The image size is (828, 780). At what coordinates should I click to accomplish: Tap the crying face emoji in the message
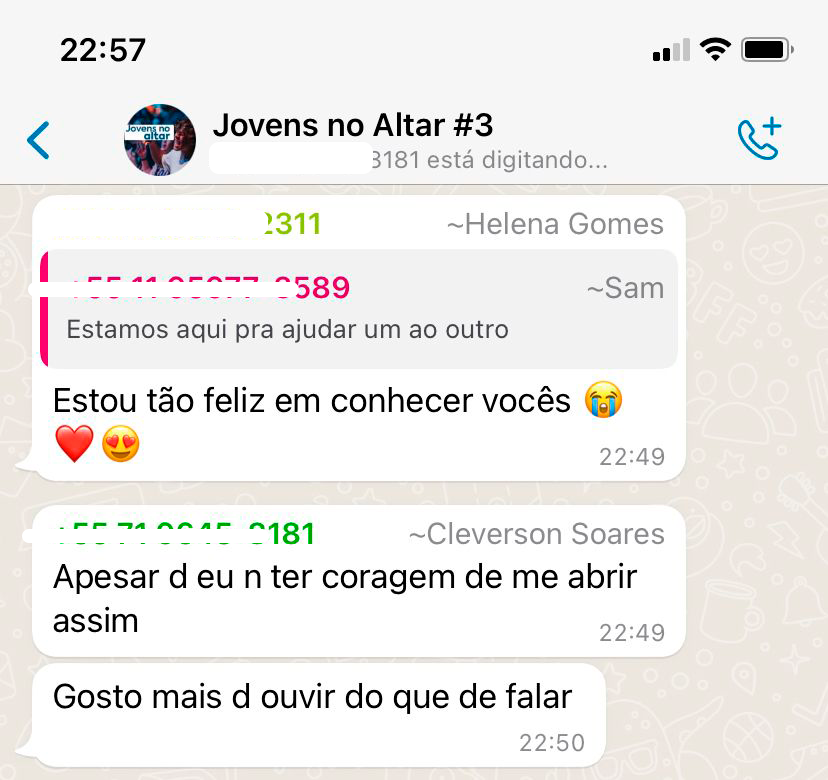point(604,400)
